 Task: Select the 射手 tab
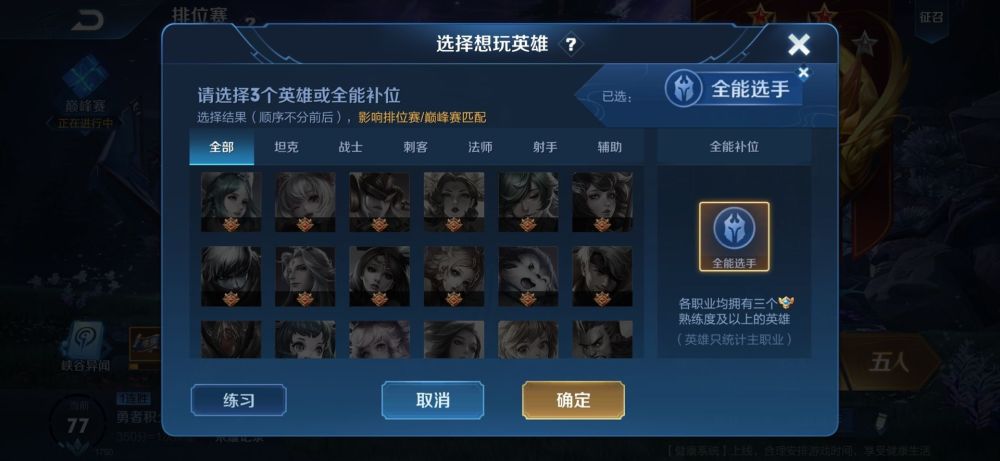545,147
